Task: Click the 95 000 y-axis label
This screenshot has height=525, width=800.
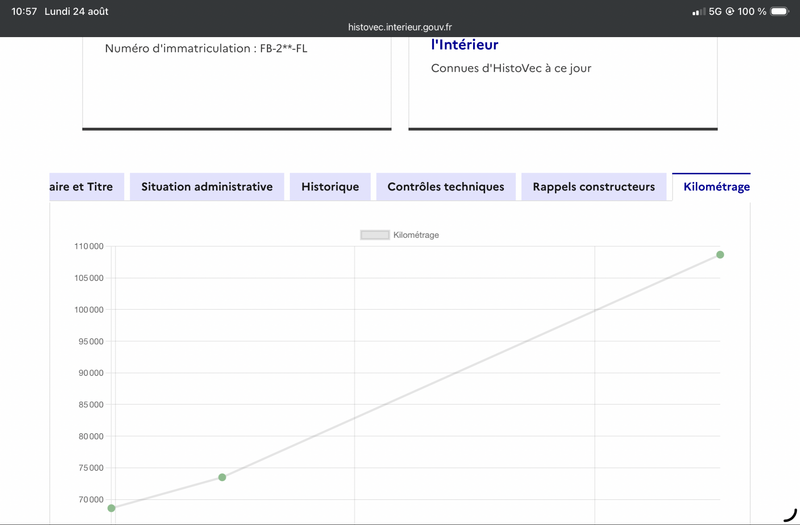Action: pyautogui.click(x=91, y=341)
